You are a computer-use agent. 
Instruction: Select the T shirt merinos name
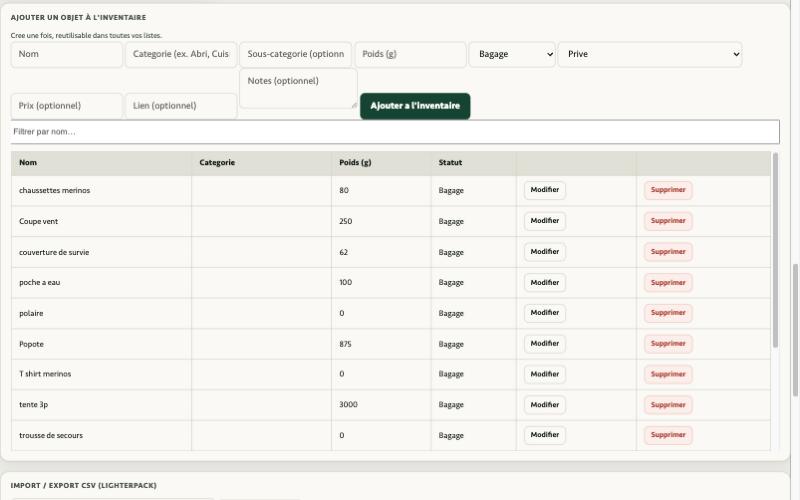[x=45, y=374]
